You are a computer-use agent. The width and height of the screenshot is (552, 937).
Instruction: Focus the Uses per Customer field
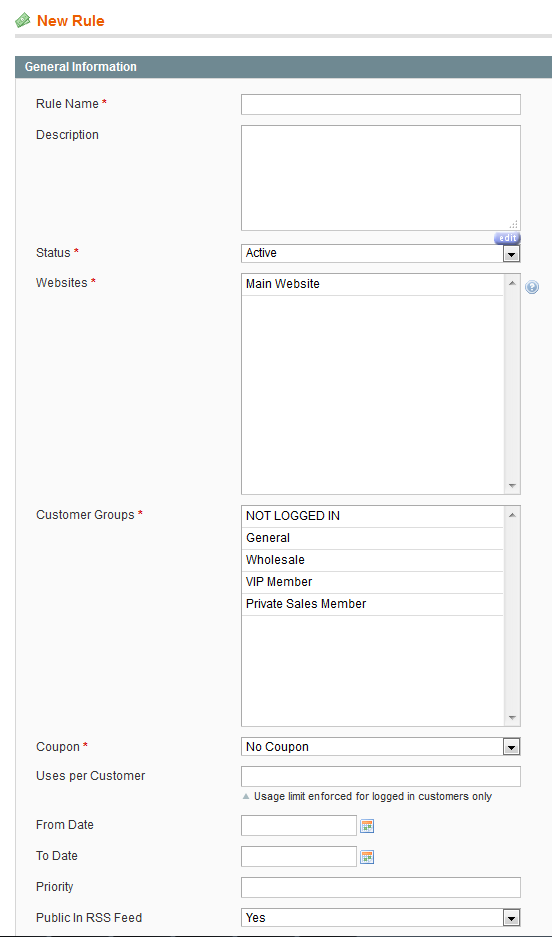tap(381, 776)
